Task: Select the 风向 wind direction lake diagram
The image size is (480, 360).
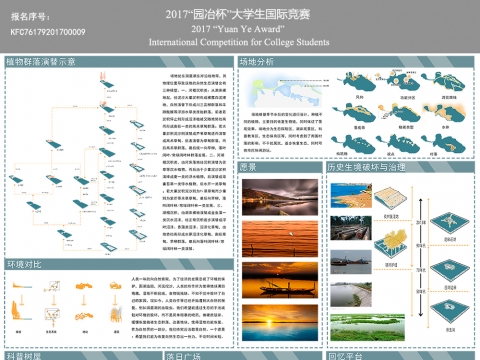Action: tap(358, 82)
